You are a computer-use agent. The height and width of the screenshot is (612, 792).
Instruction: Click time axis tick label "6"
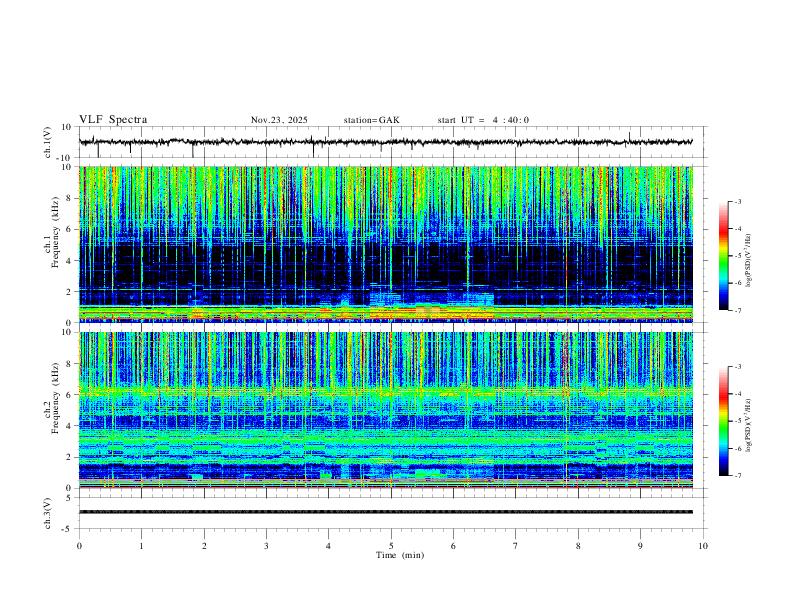coord(453,546)
